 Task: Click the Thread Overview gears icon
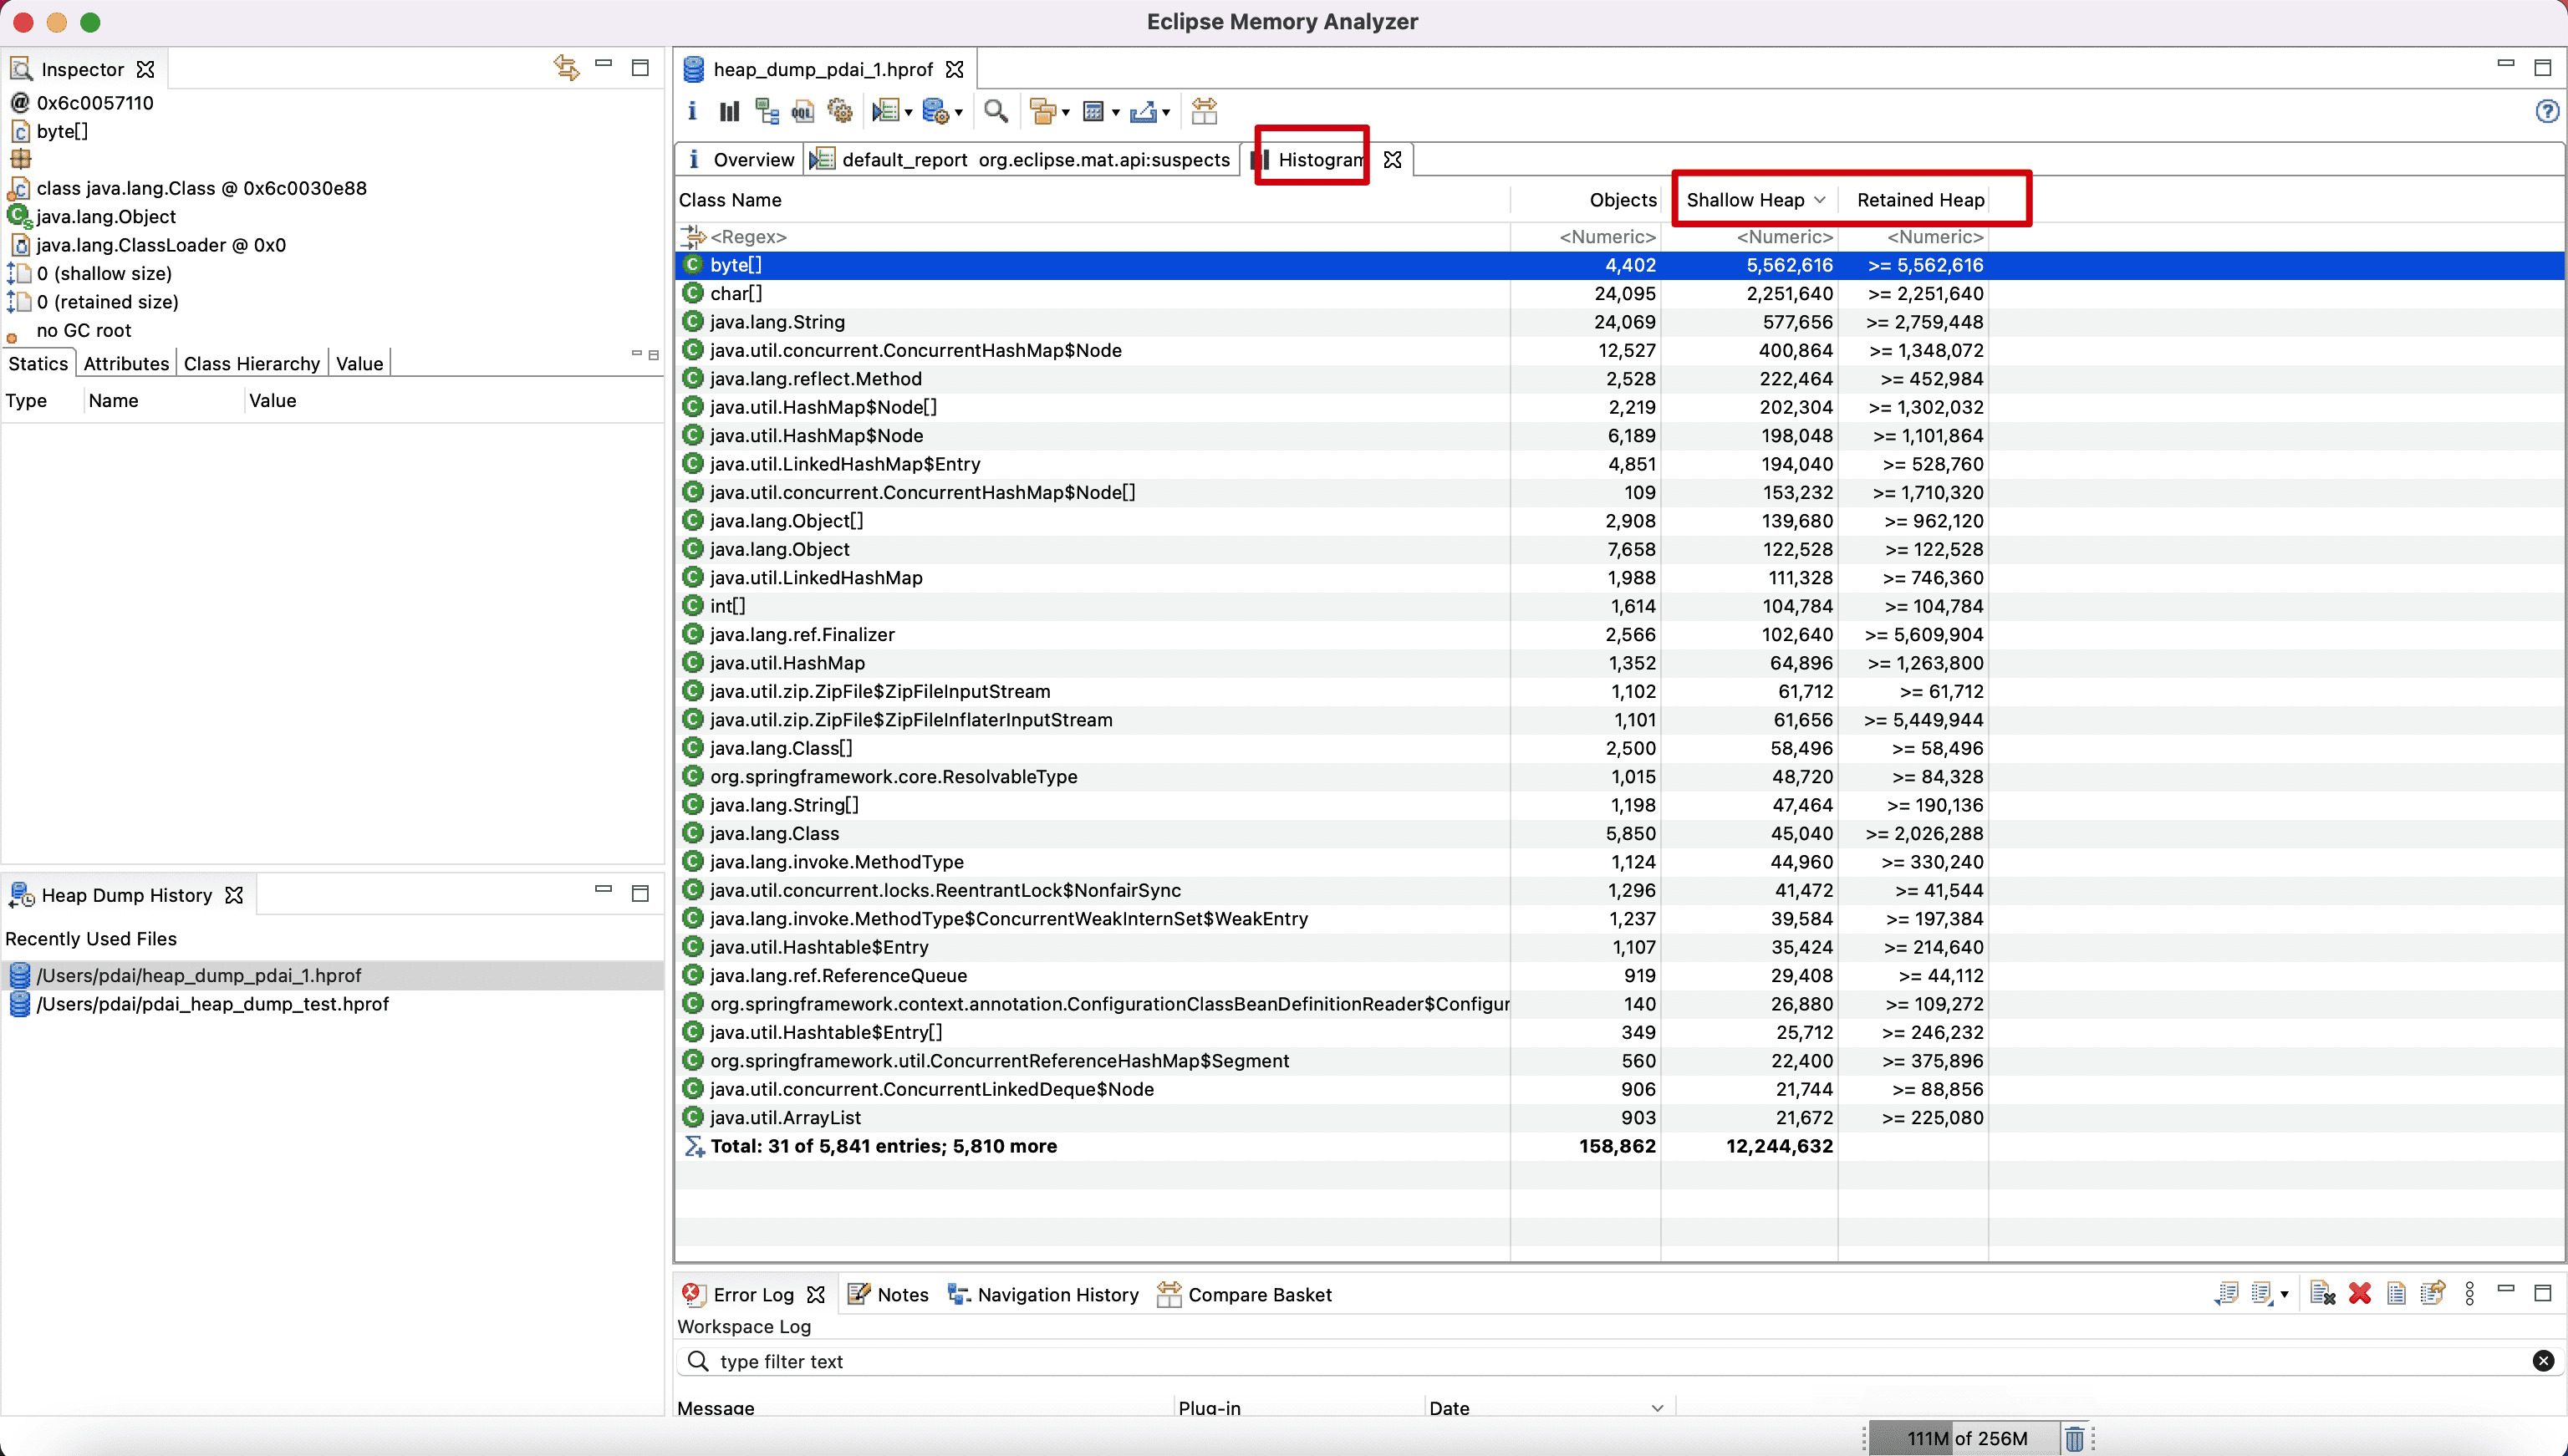pyautogui.click(x=840, y=111)
